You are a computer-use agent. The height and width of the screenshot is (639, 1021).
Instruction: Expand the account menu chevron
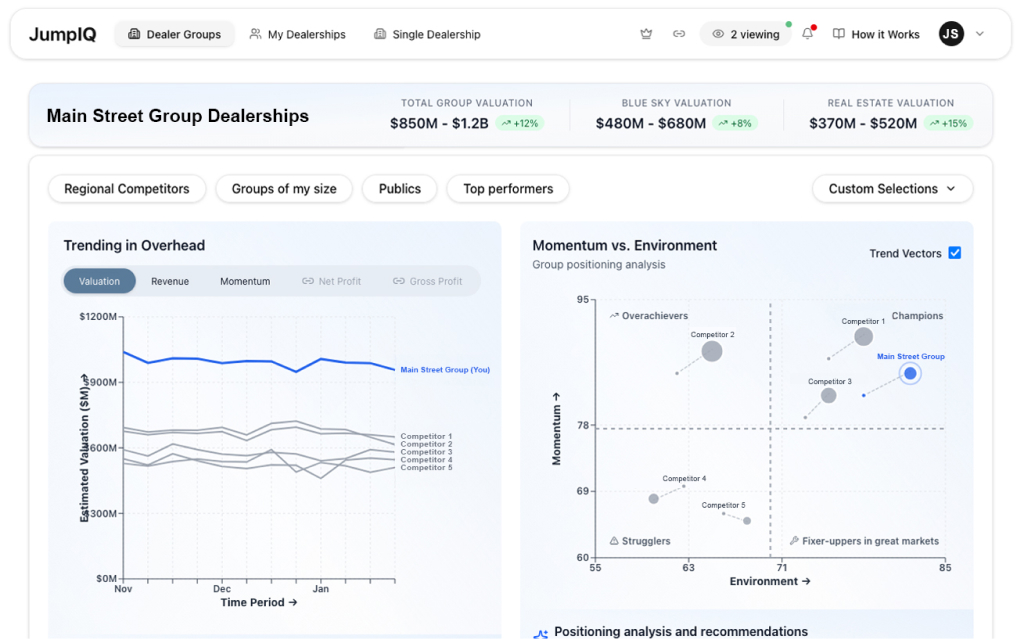(x=980, y=34)
